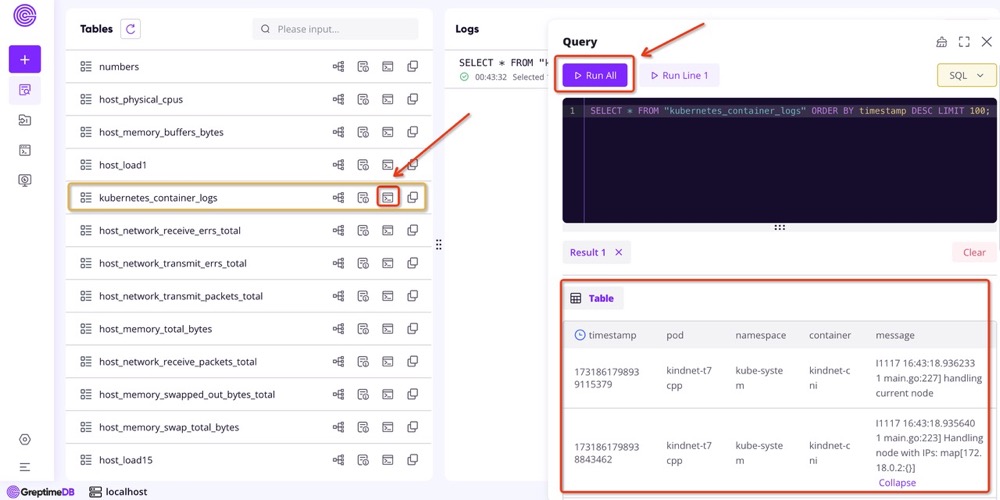1000x500 pixels.
Task: Click the query icon for kubernetes_container_logs
Action: pos(388,198)
